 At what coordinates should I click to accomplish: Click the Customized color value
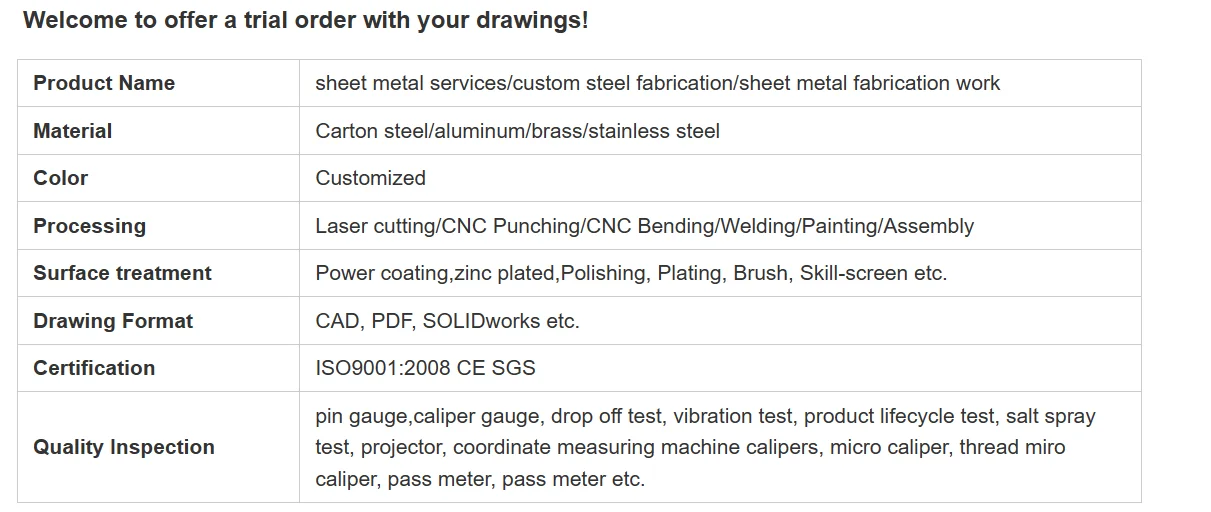point(370,178)
